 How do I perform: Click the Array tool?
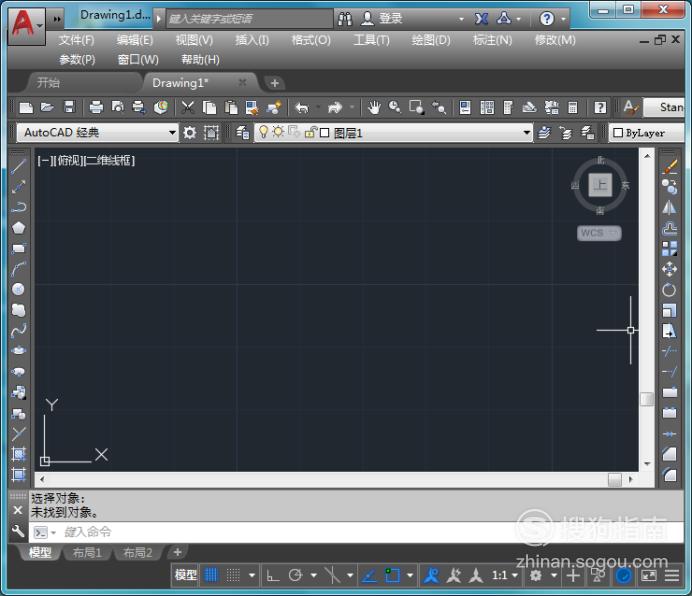[669, 249]
